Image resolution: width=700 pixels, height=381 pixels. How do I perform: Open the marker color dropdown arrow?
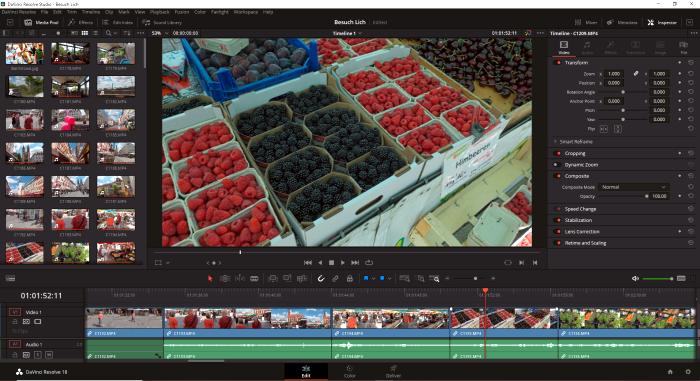(x=390, y=279)
